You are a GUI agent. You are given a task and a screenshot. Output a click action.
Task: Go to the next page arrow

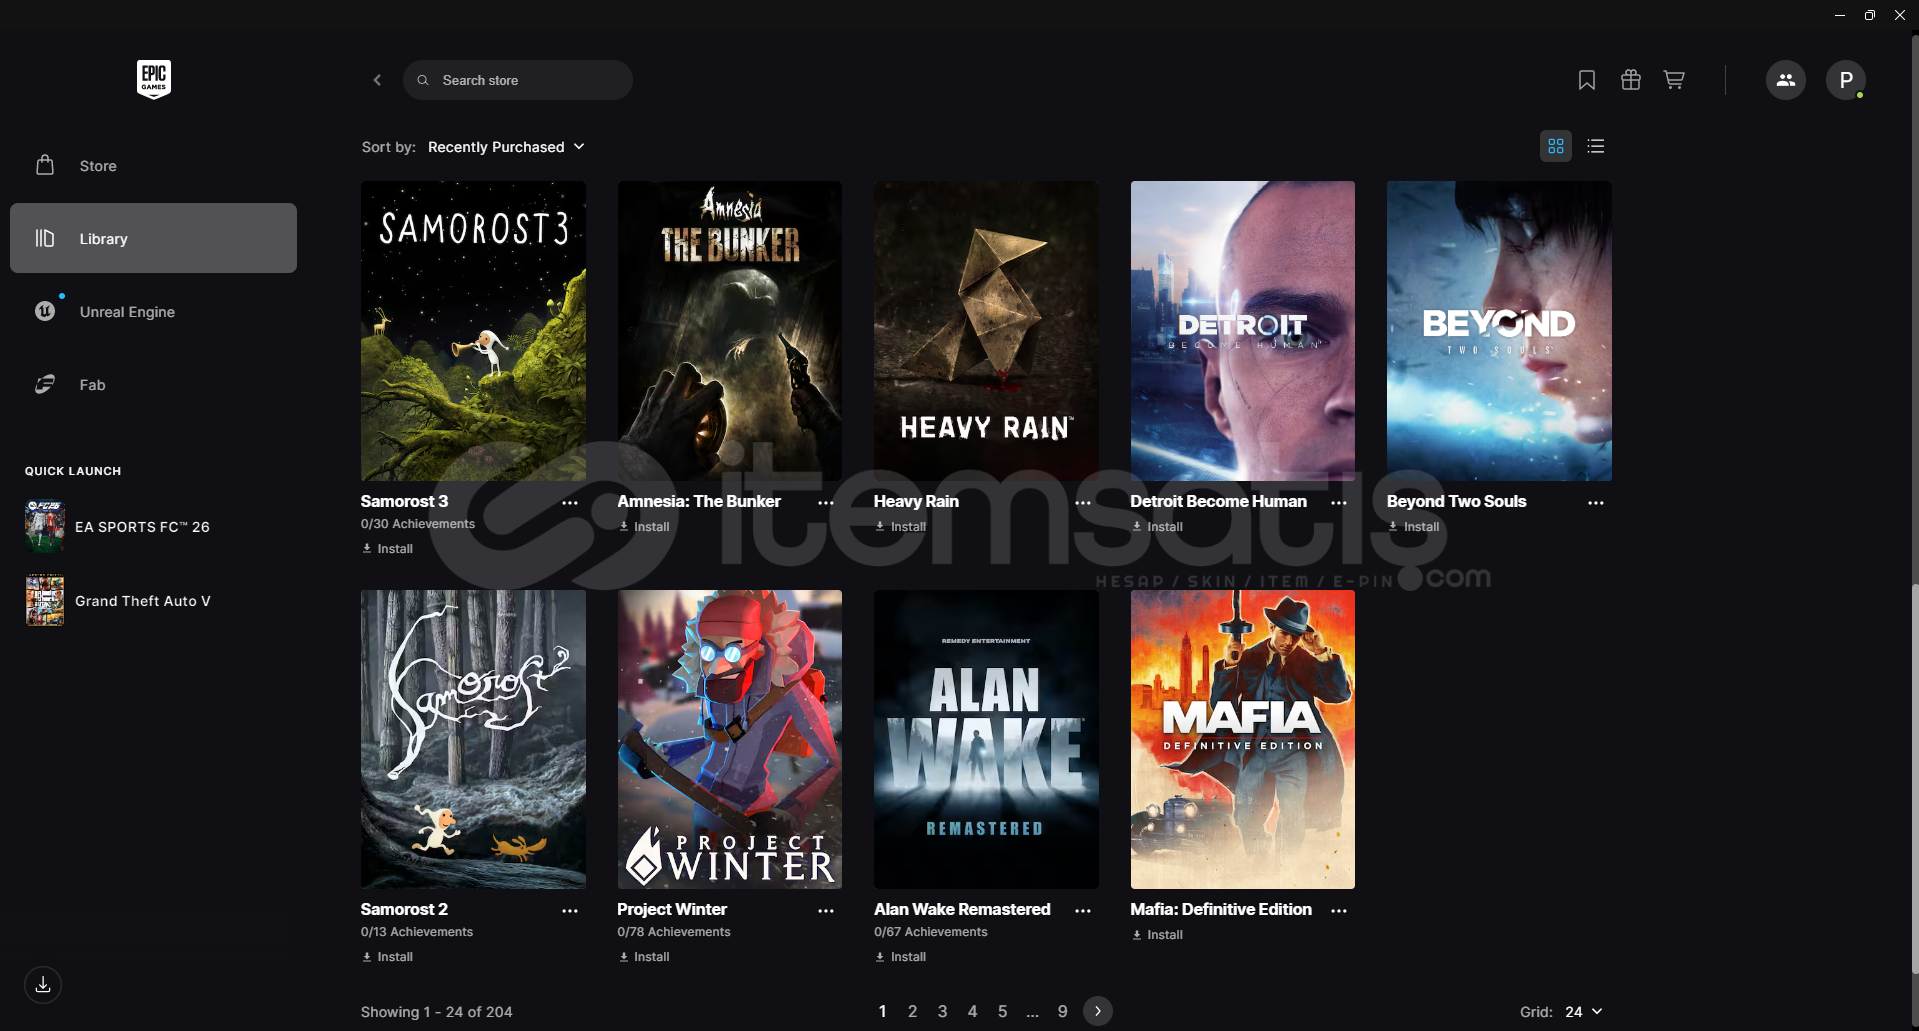pos(1098,1011)
